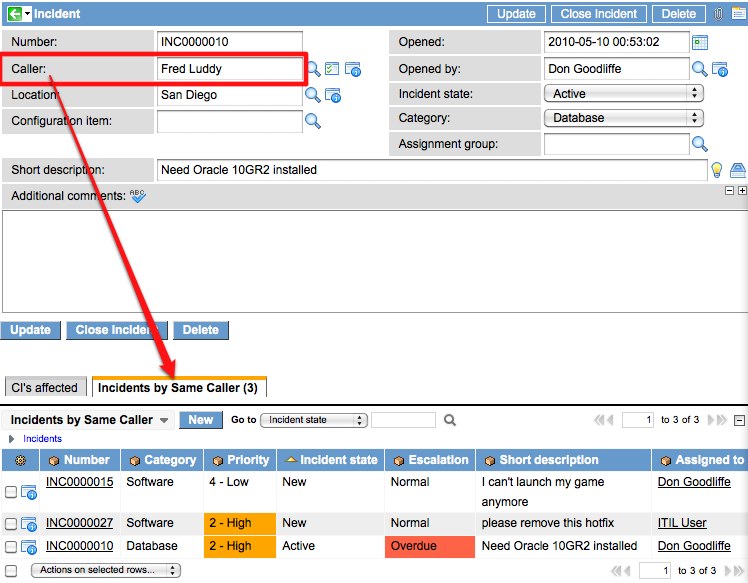Click spell check icon beside Additional comments

[x=138, y=196]
